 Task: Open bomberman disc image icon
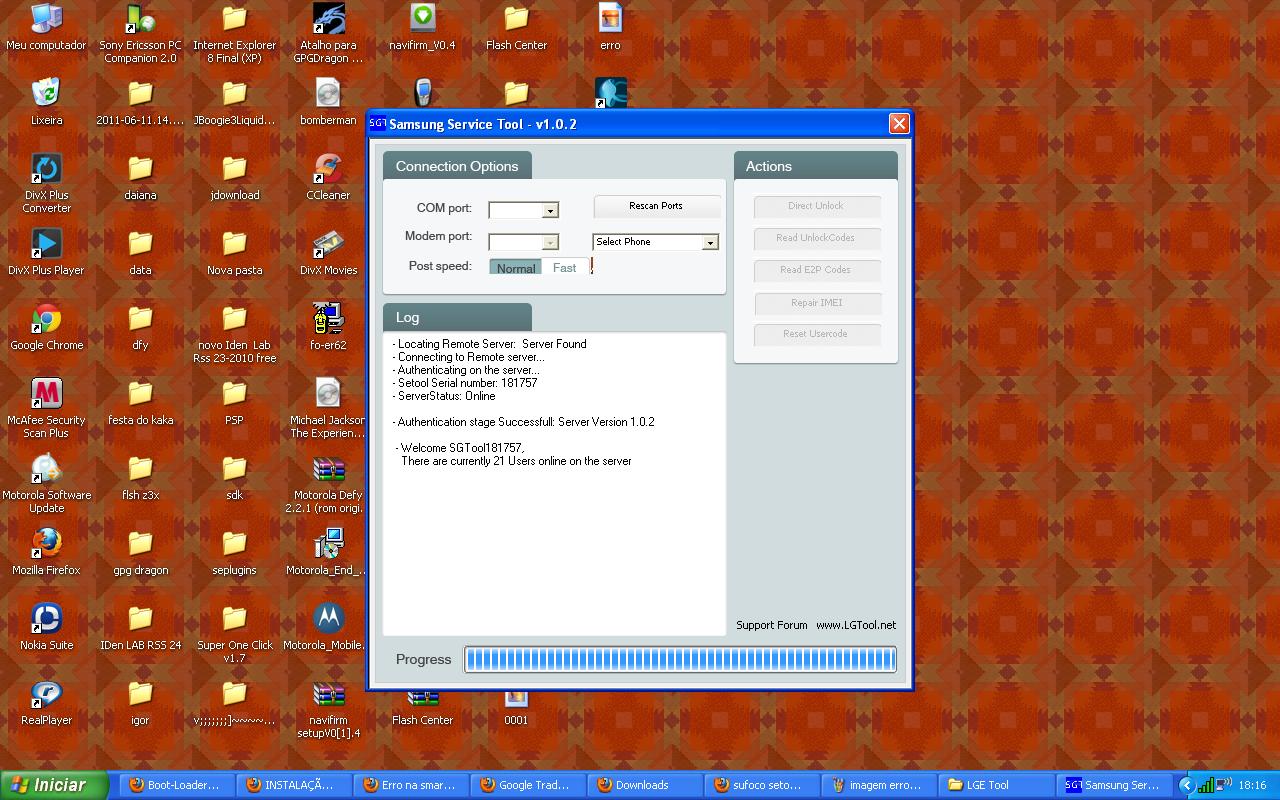tap(328, 102)
